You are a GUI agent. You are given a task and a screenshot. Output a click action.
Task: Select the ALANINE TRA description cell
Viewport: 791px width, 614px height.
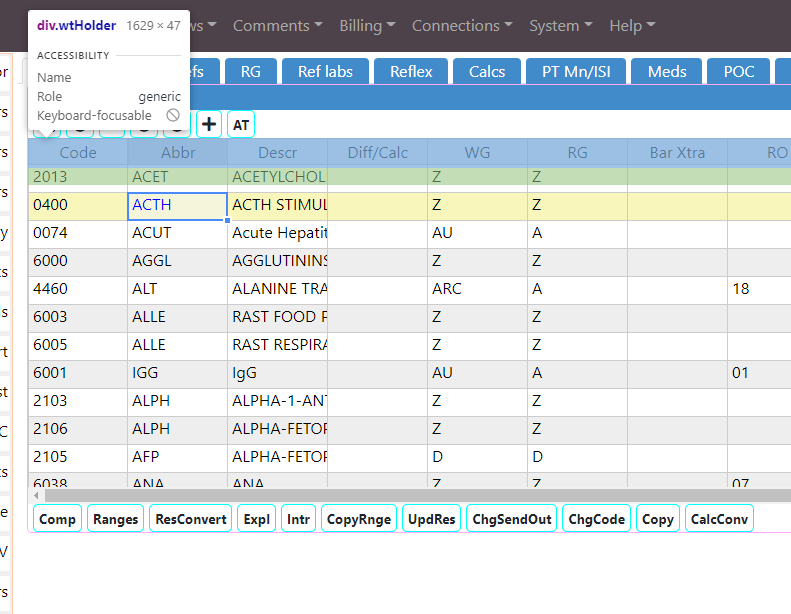point(277,290)
